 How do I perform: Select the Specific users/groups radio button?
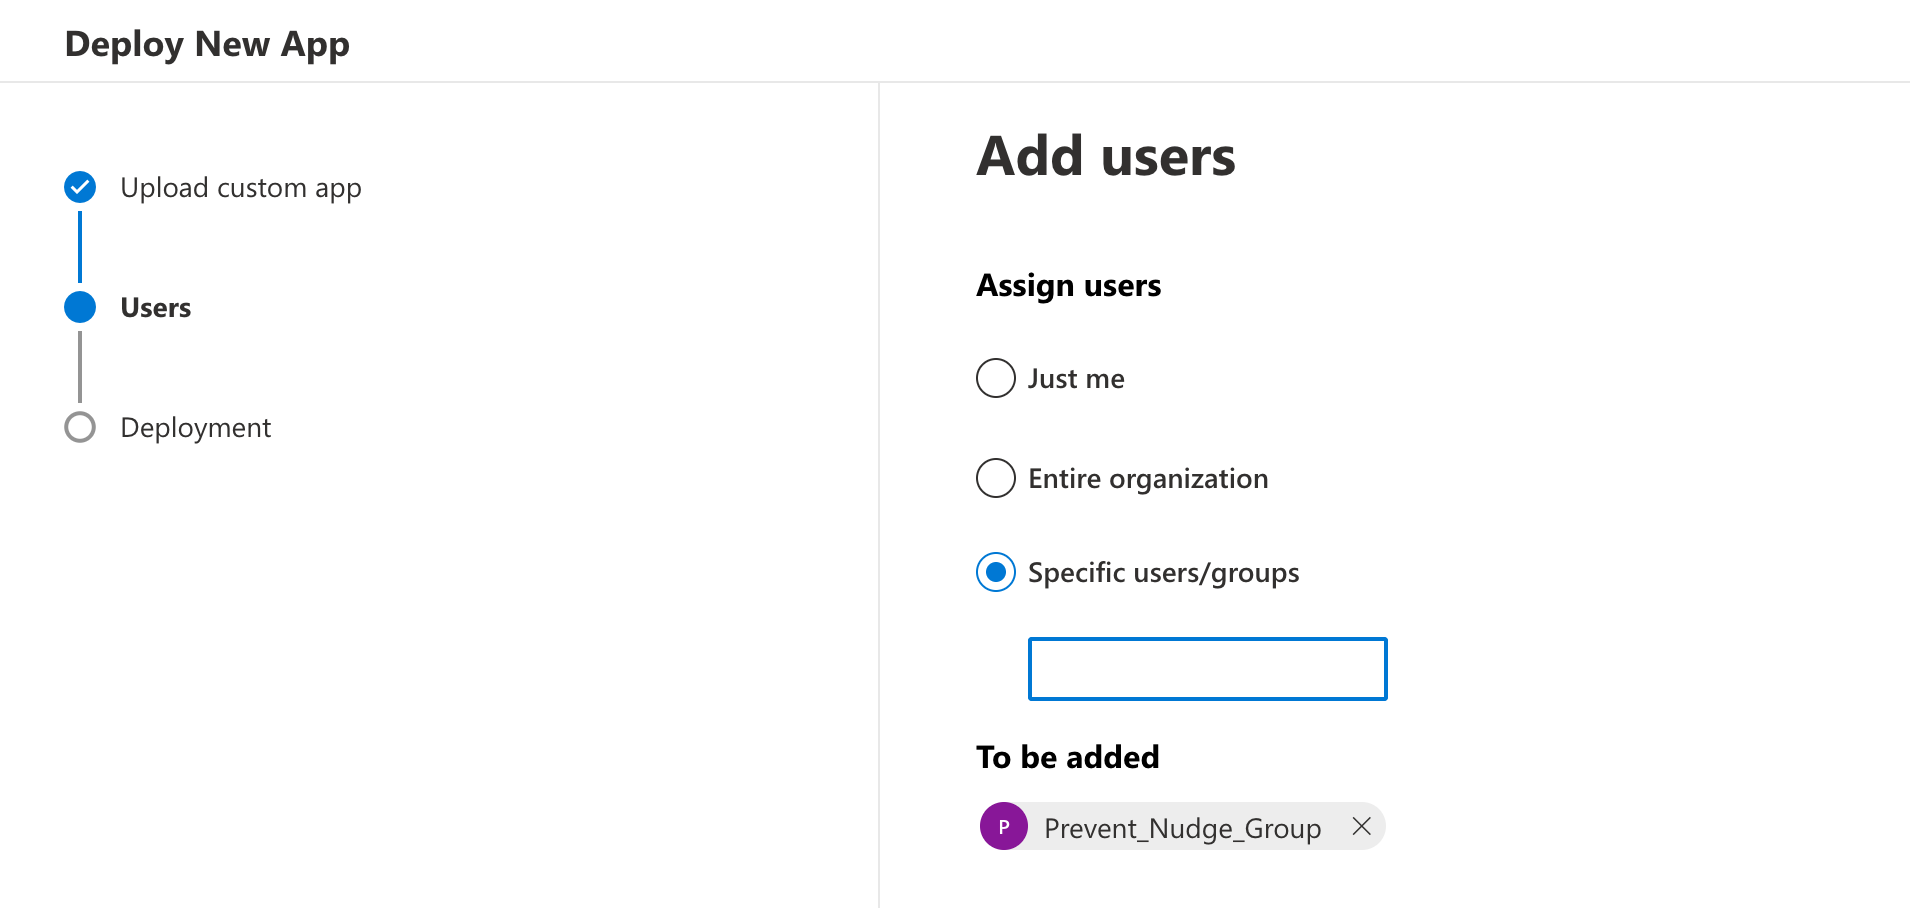pyautogui.click(x=995, y=572)
